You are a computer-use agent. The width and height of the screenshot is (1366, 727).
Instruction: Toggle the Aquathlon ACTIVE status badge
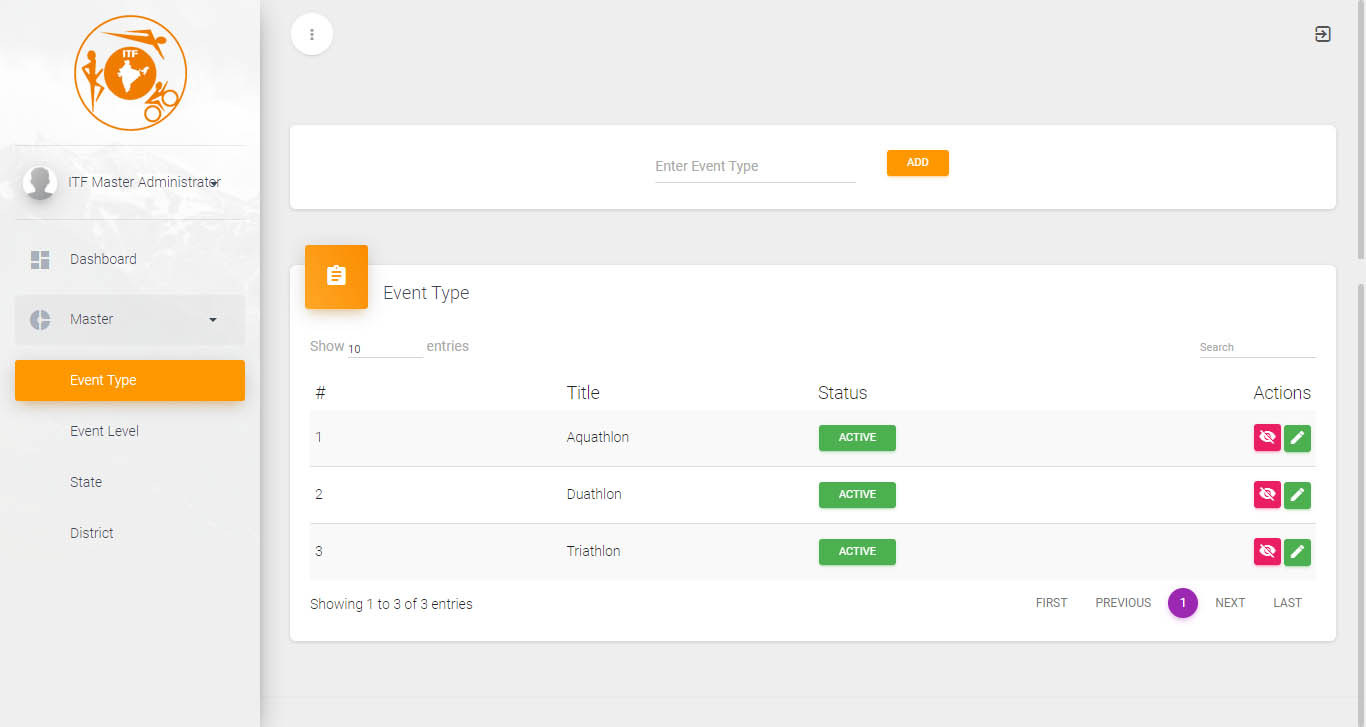(x=857, y=438)
